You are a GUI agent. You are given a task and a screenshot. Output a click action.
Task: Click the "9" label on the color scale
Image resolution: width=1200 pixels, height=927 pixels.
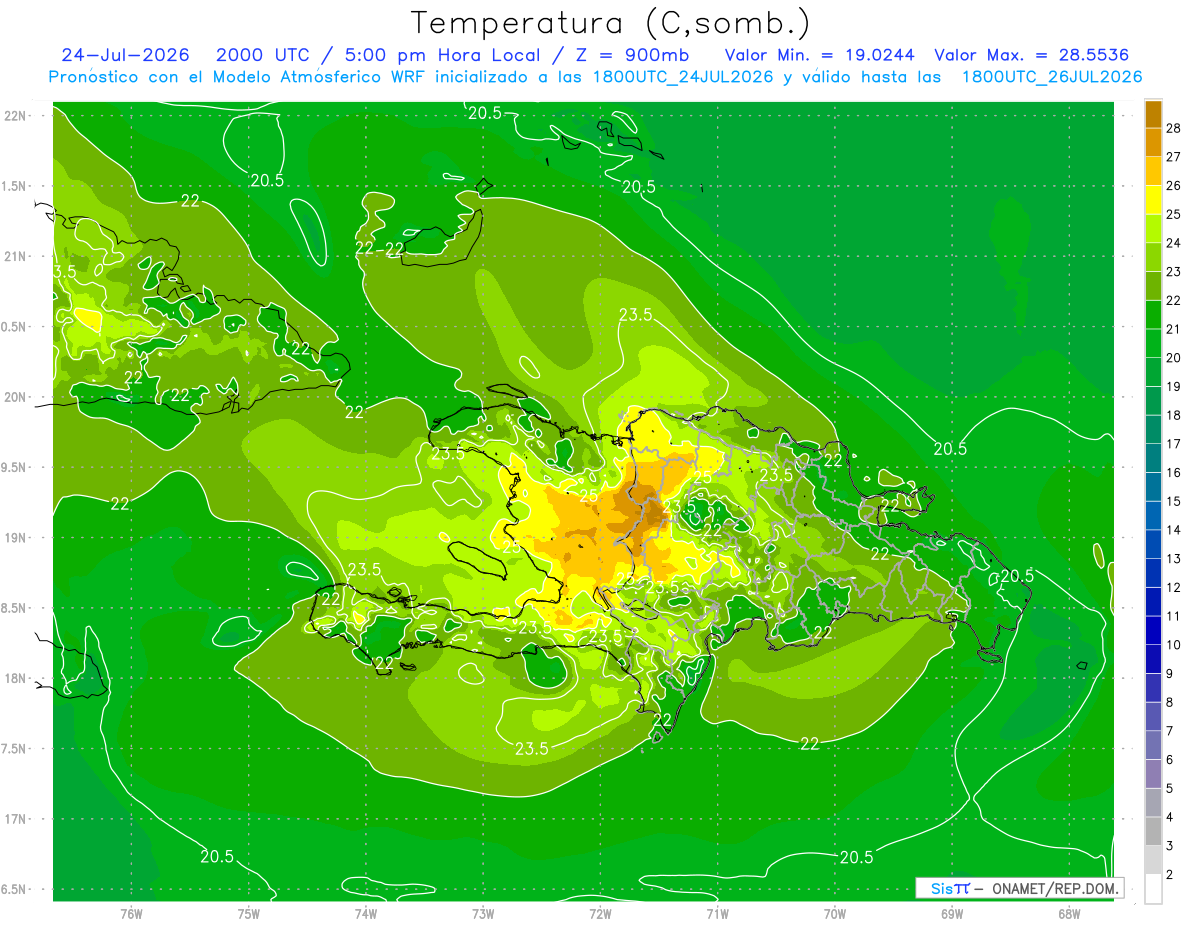1170,674
